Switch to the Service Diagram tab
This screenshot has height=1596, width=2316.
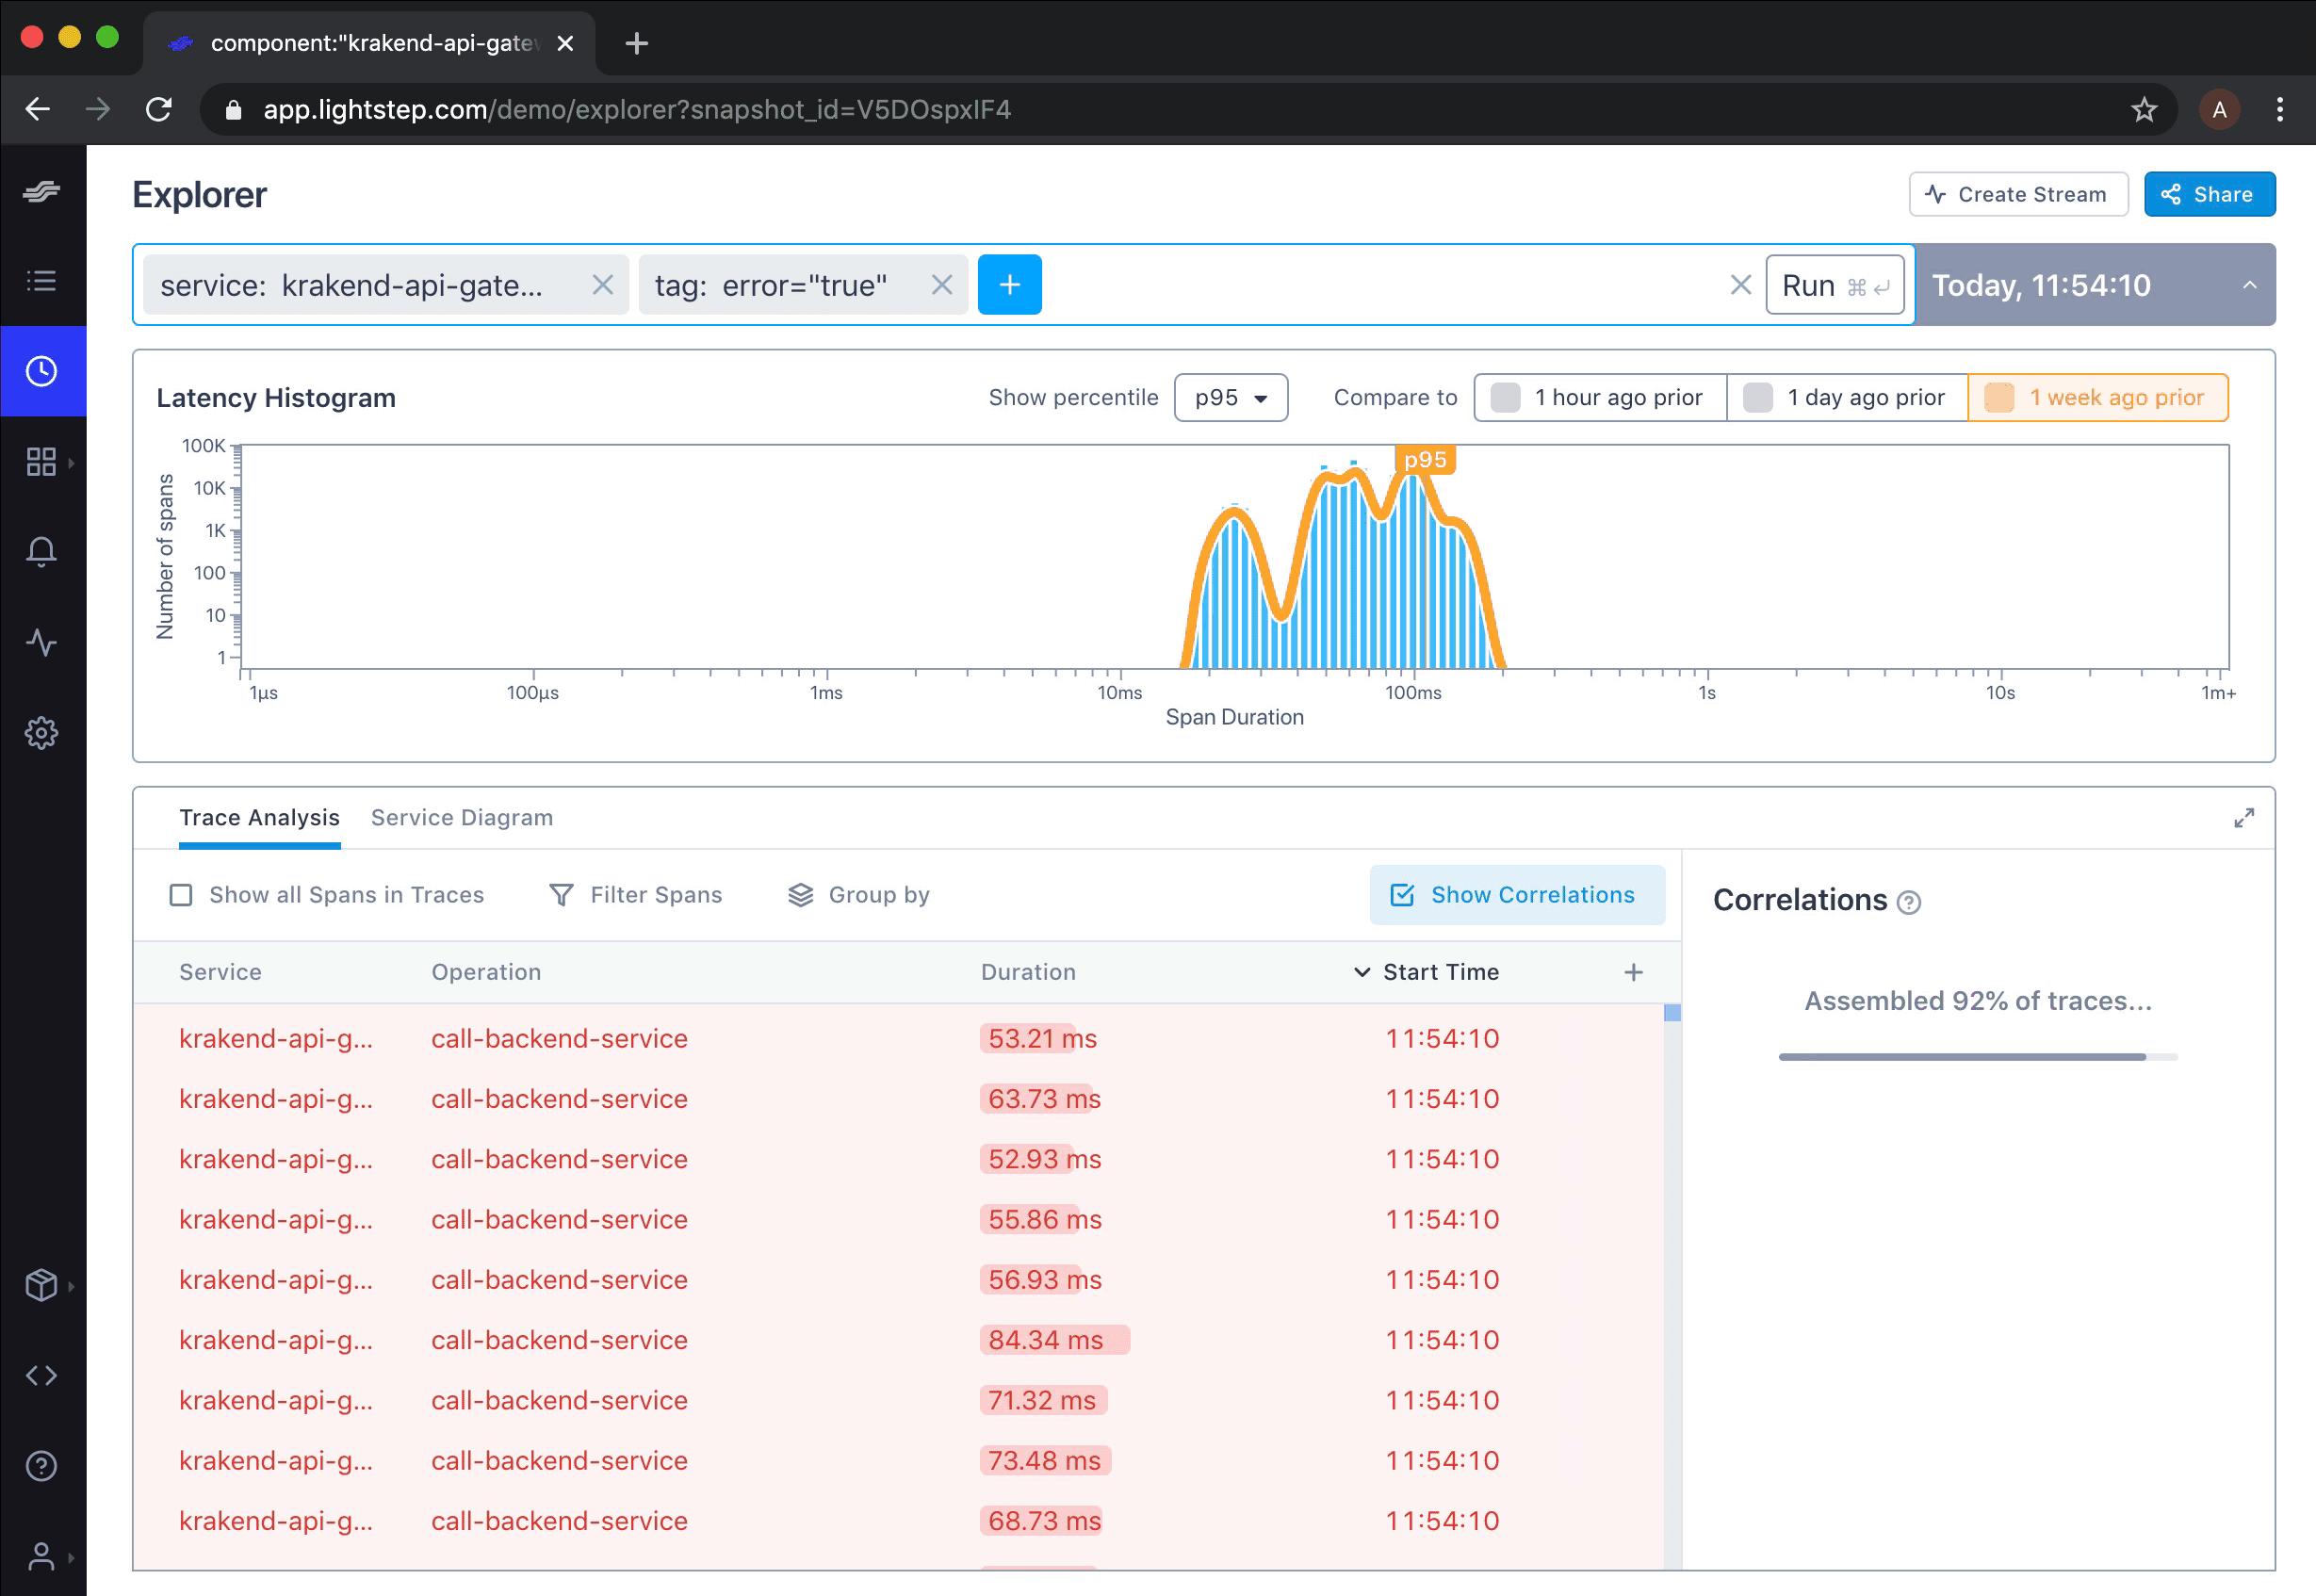click(x=461, y=818)
